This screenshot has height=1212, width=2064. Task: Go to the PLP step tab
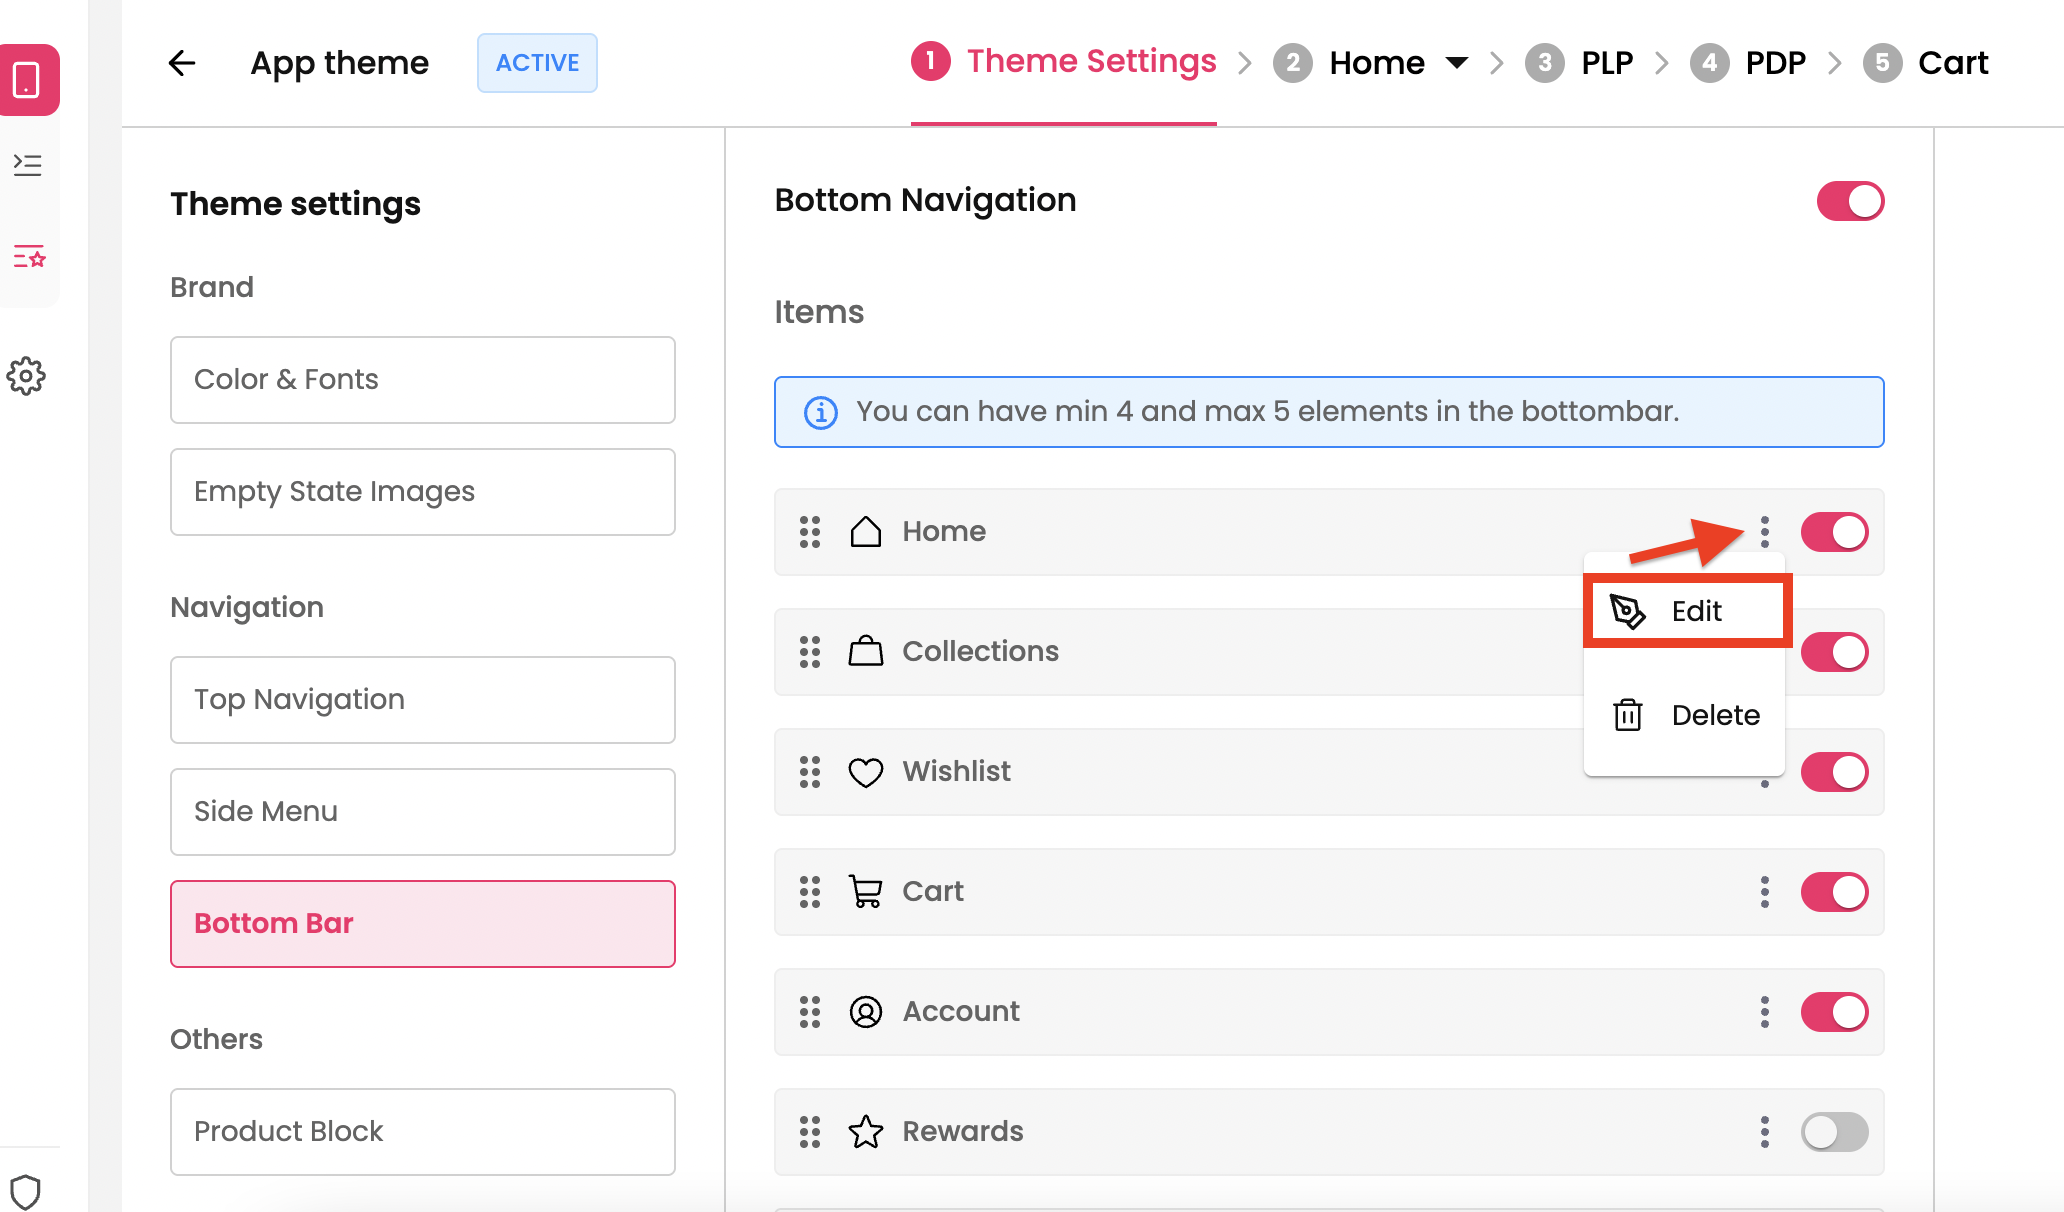coord(1606,63)
